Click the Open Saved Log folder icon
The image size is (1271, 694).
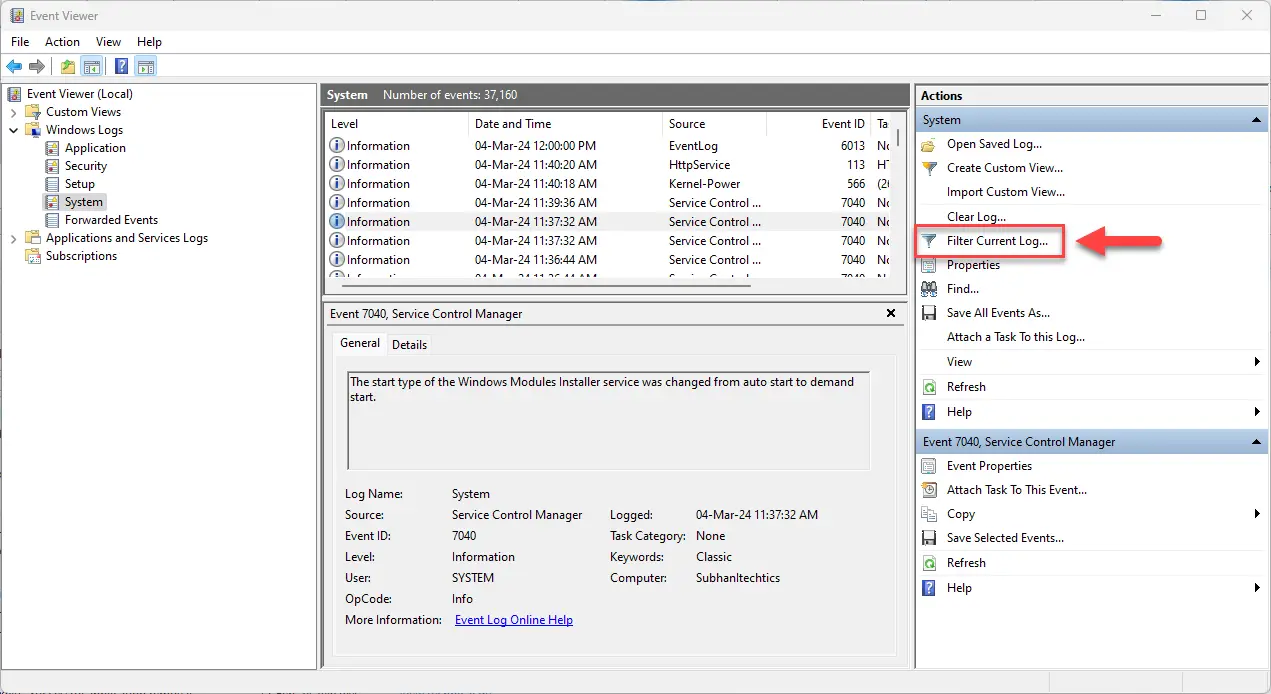929,144
